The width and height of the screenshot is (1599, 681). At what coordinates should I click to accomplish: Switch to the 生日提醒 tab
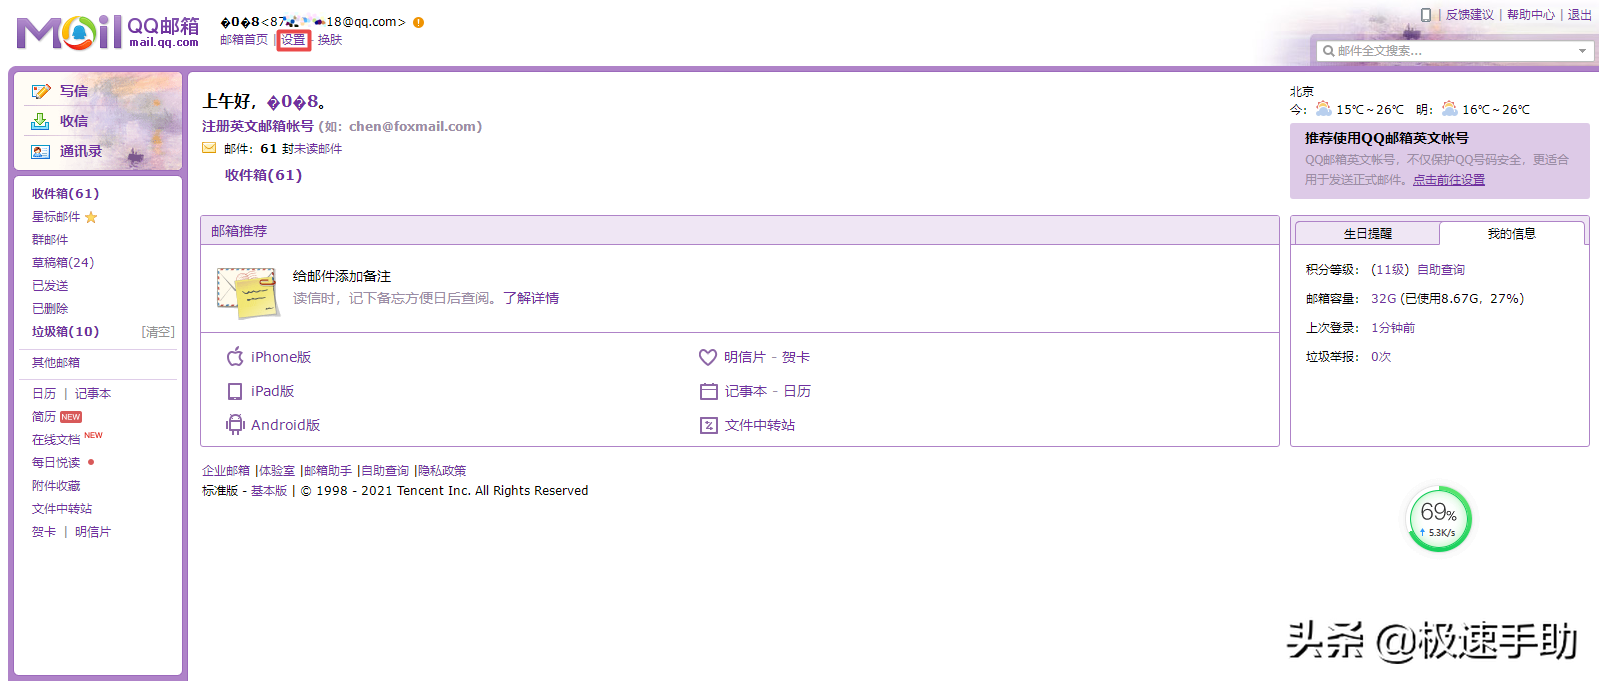[x=1367, y=233]
